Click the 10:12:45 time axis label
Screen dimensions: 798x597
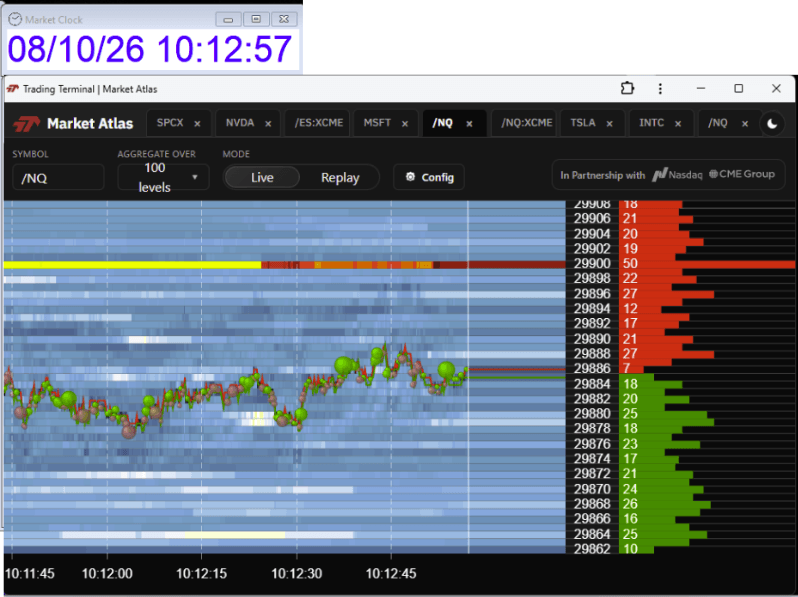pyautogui.click(x=391, y=574)
